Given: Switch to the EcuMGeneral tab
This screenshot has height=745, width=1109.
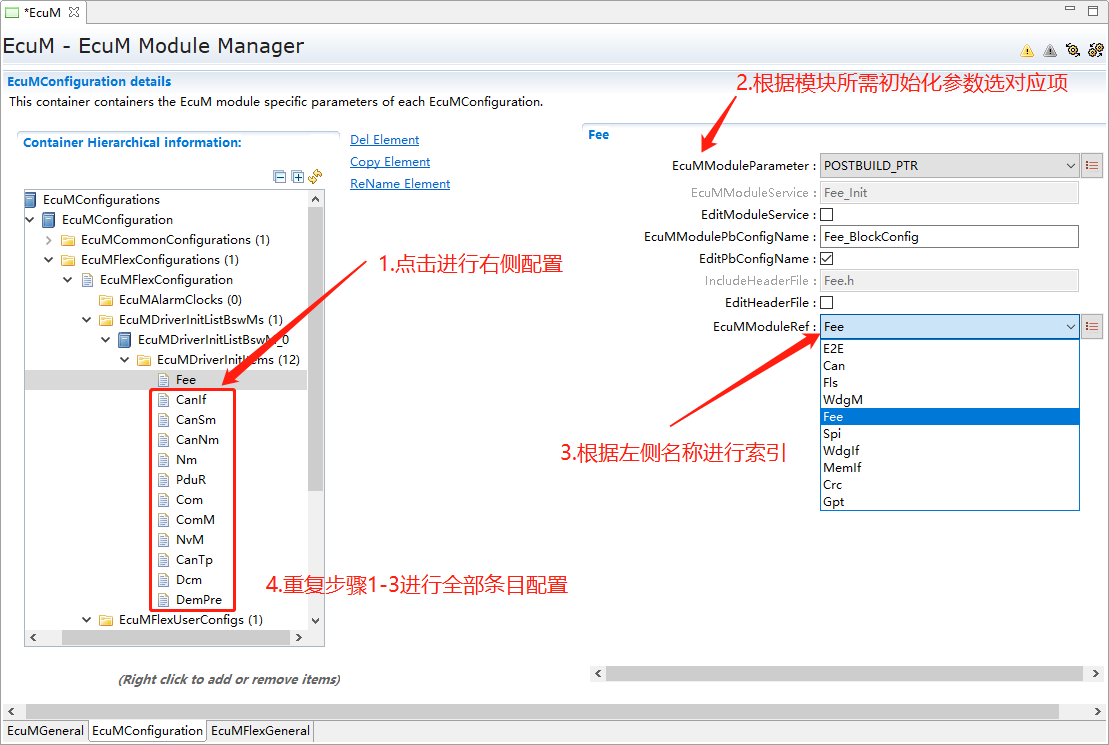Looking at the screenshot, I should (x=44, y=731).
